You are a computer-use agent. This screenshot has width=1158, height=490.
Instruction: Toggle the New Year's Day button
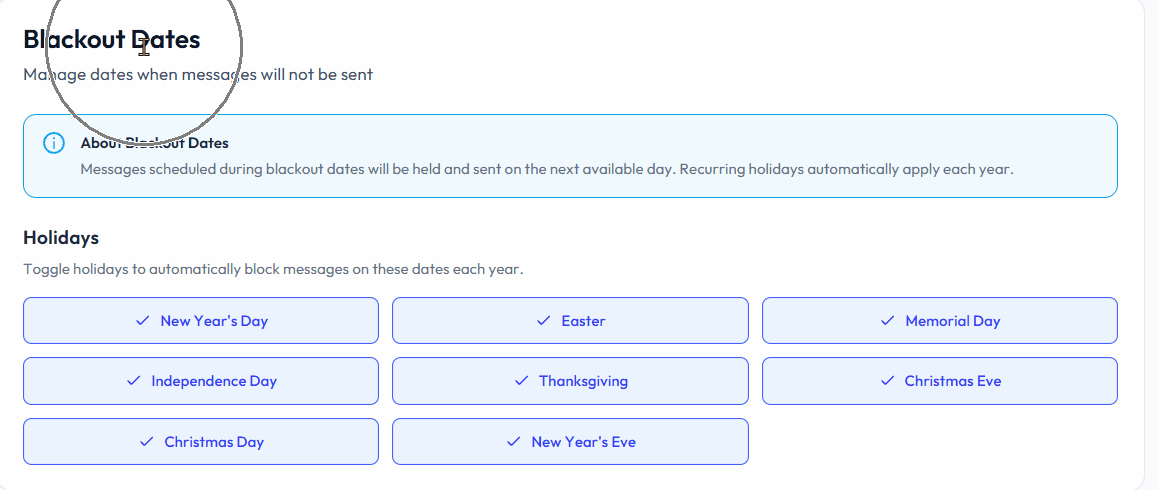tap(201, 321)
